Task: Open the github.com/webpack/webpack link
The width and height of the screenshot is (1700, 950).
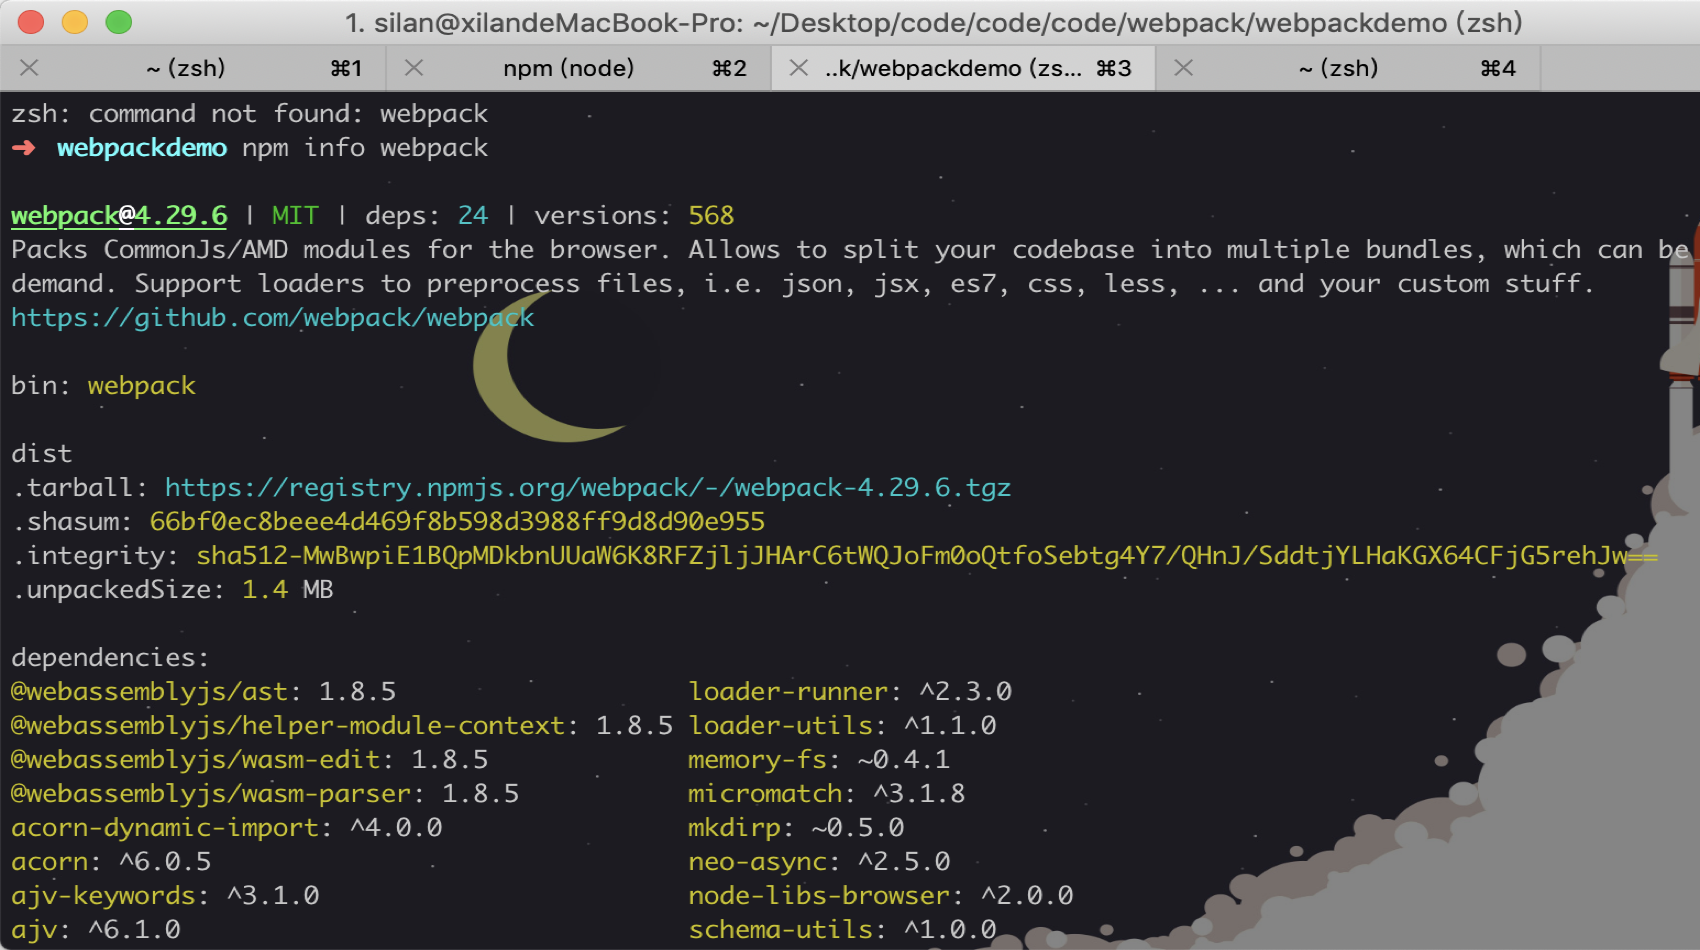Action: tap(273, 318)
